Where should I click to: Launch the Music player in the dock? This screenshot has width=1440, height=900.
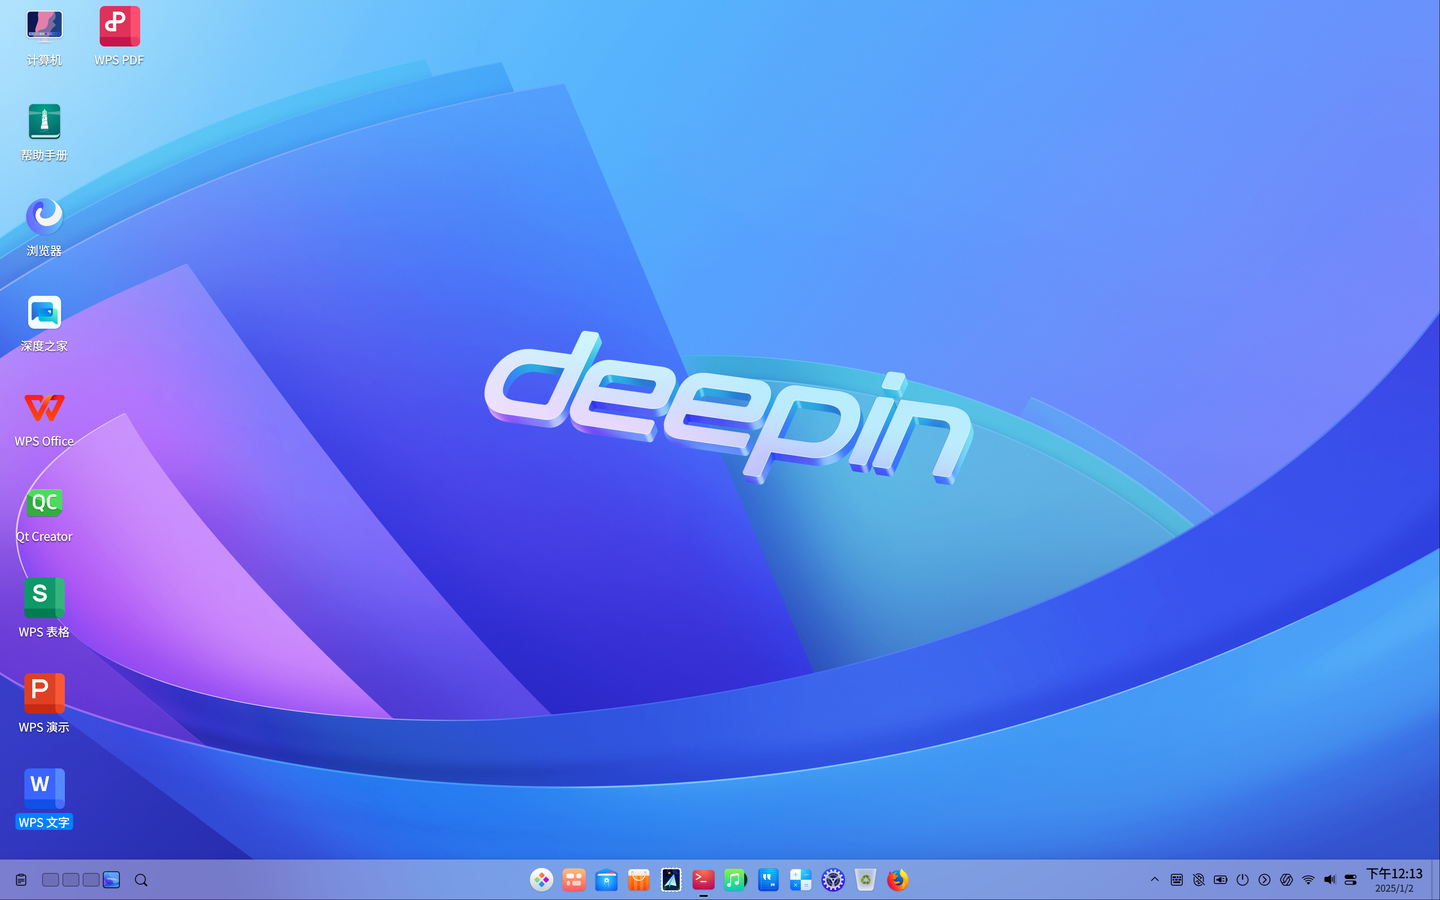(735, 880)
